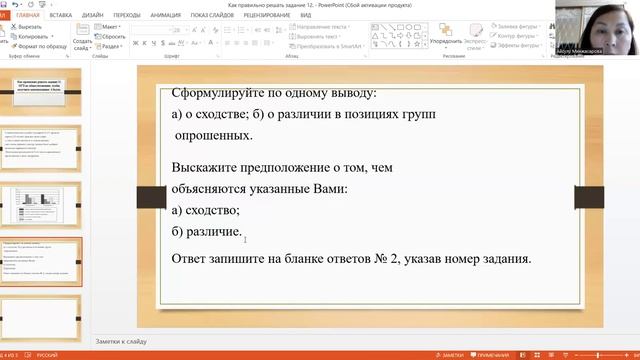The image size is (640, 360).
Task: Switch to slide sorter view in status bar
Action: click(537, 355)
